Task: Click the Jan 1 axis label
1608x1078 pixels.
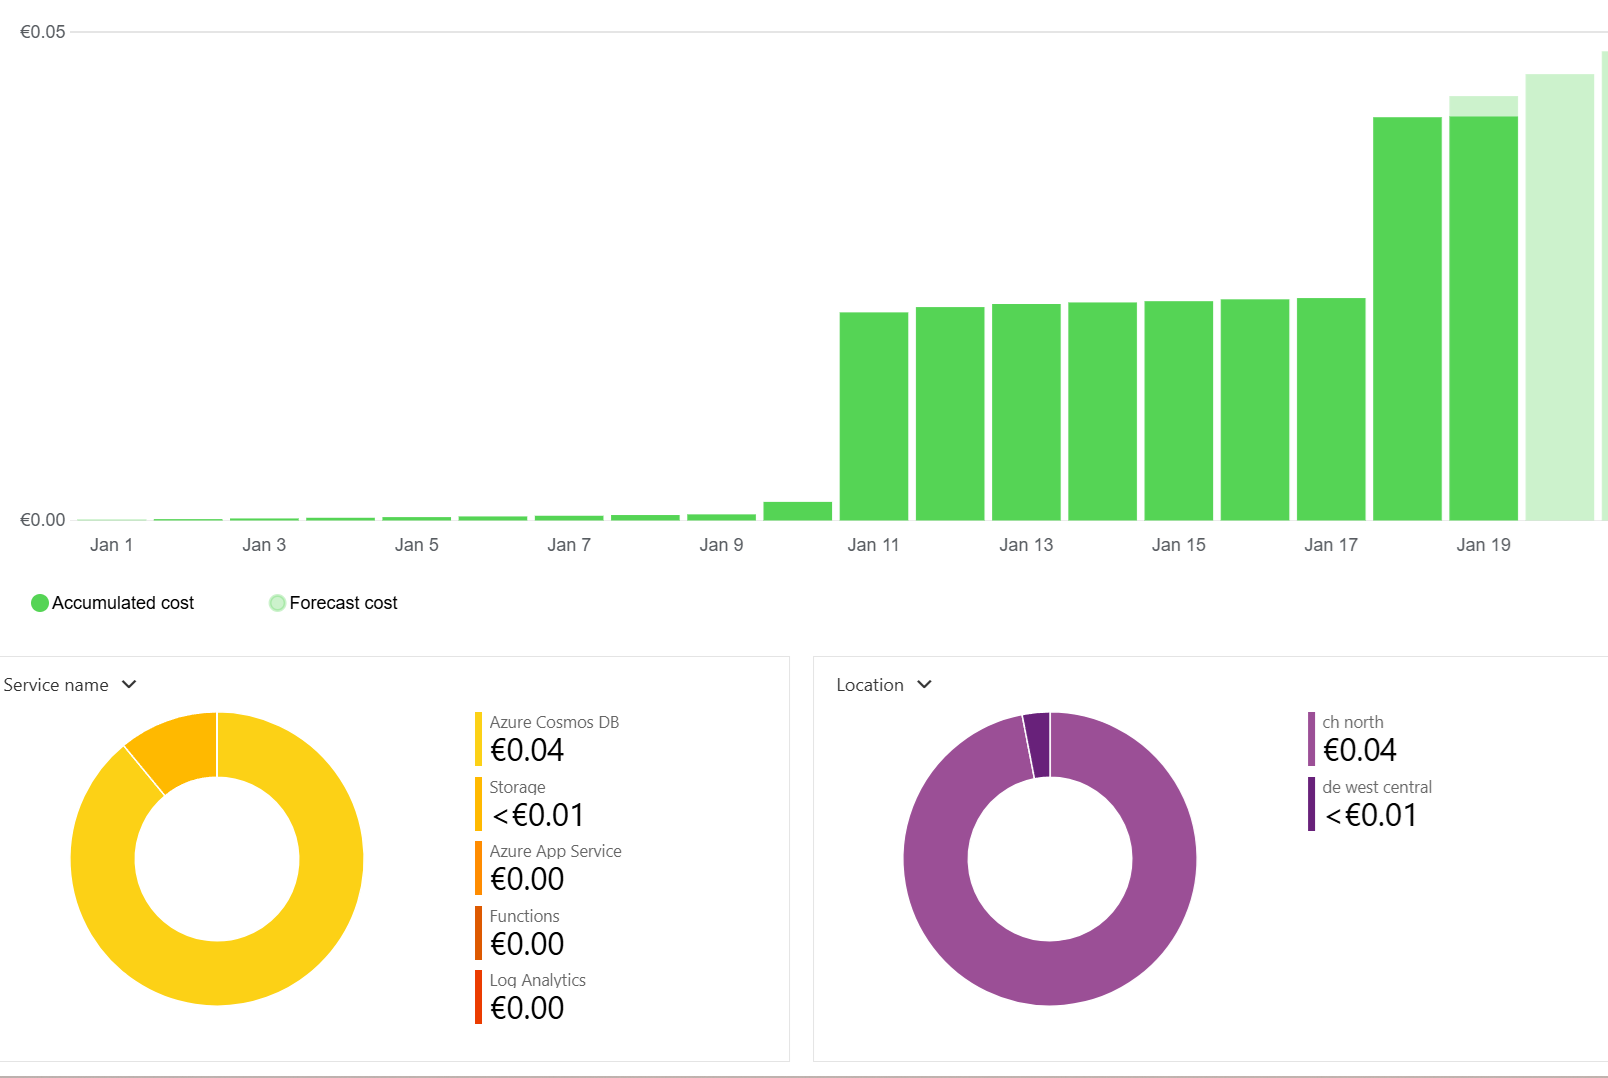Action: (111, 545)
